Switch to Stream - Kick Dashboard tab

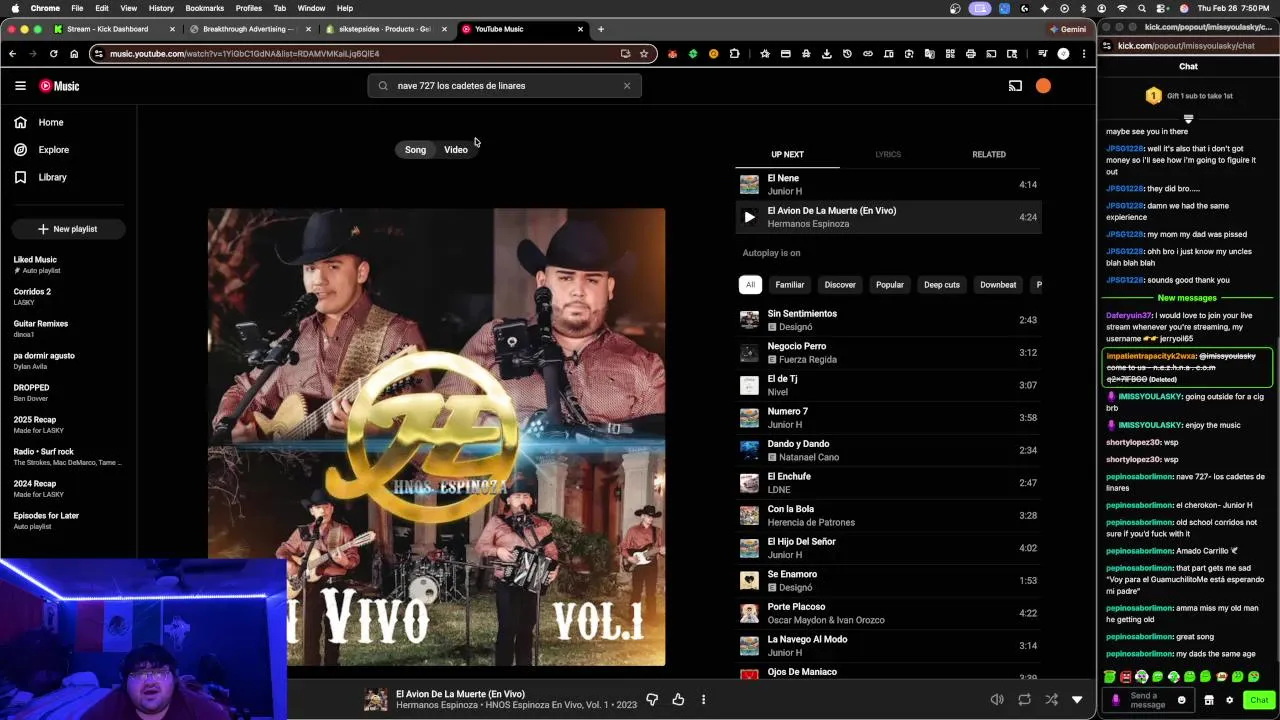(115, 29)
